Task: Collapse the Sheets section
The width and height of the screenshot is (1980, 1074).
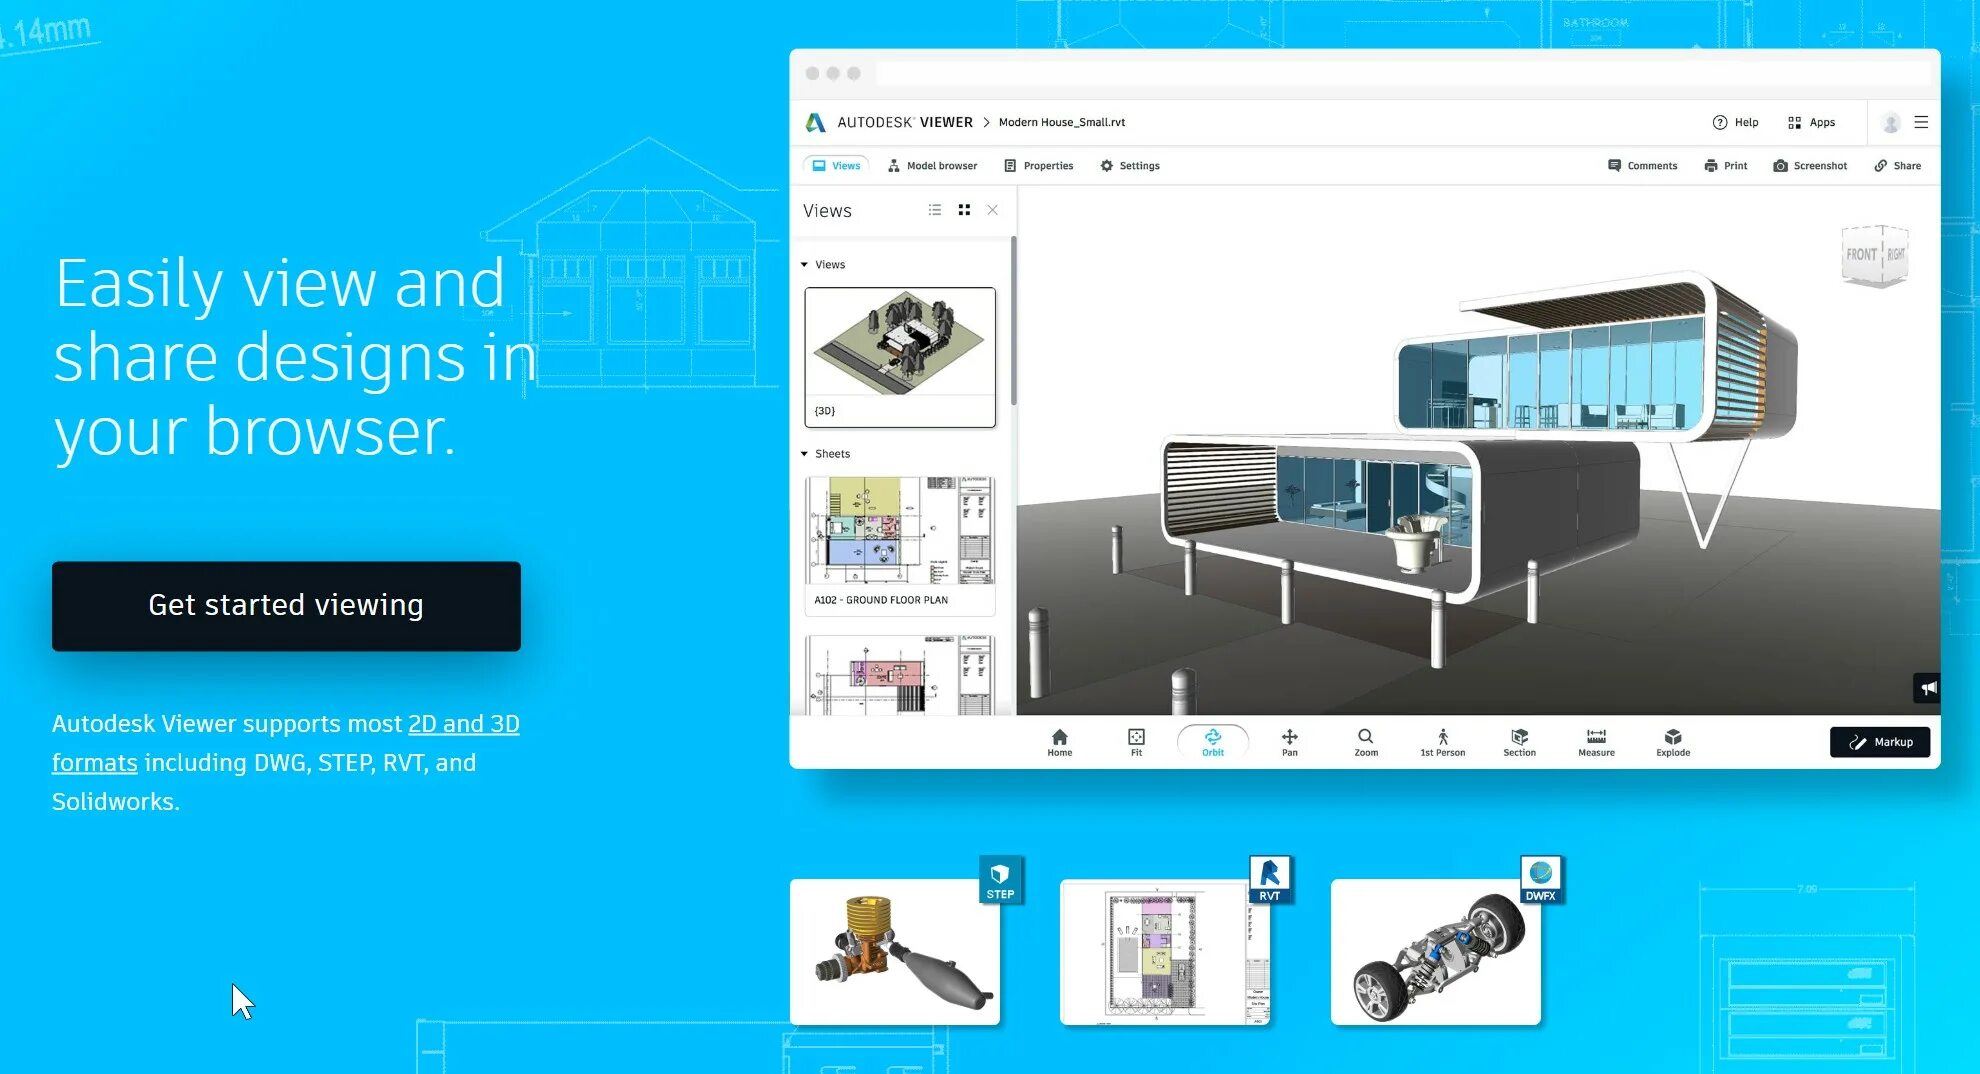Action: (x=804, y=453)
